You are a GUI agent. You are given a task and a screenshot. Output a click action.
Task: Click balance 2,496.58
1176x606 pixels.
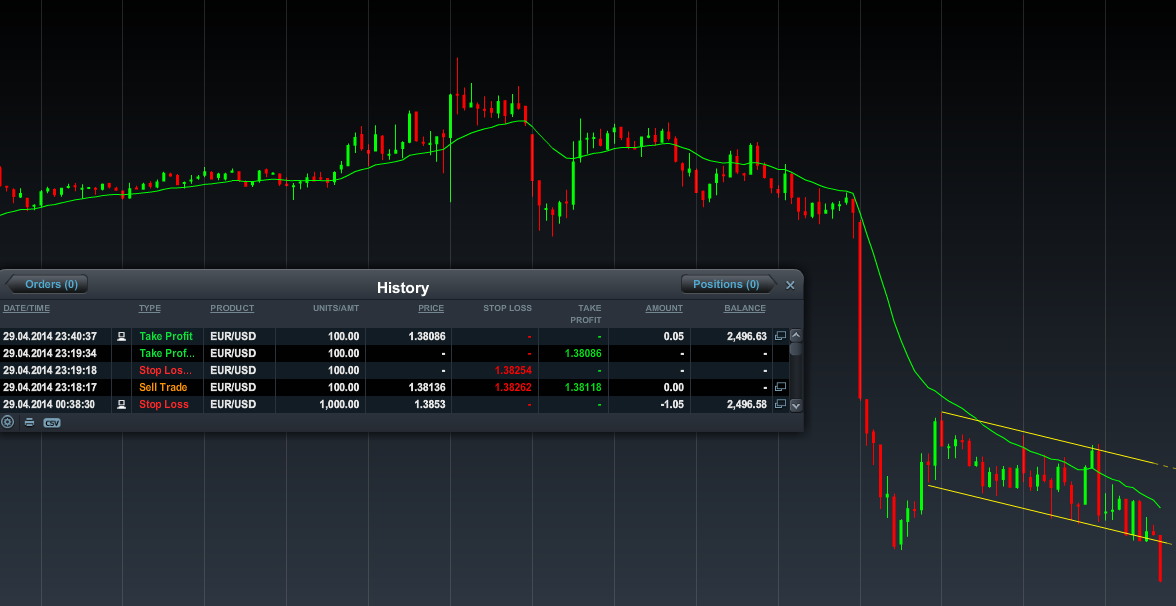pos(746,404)
